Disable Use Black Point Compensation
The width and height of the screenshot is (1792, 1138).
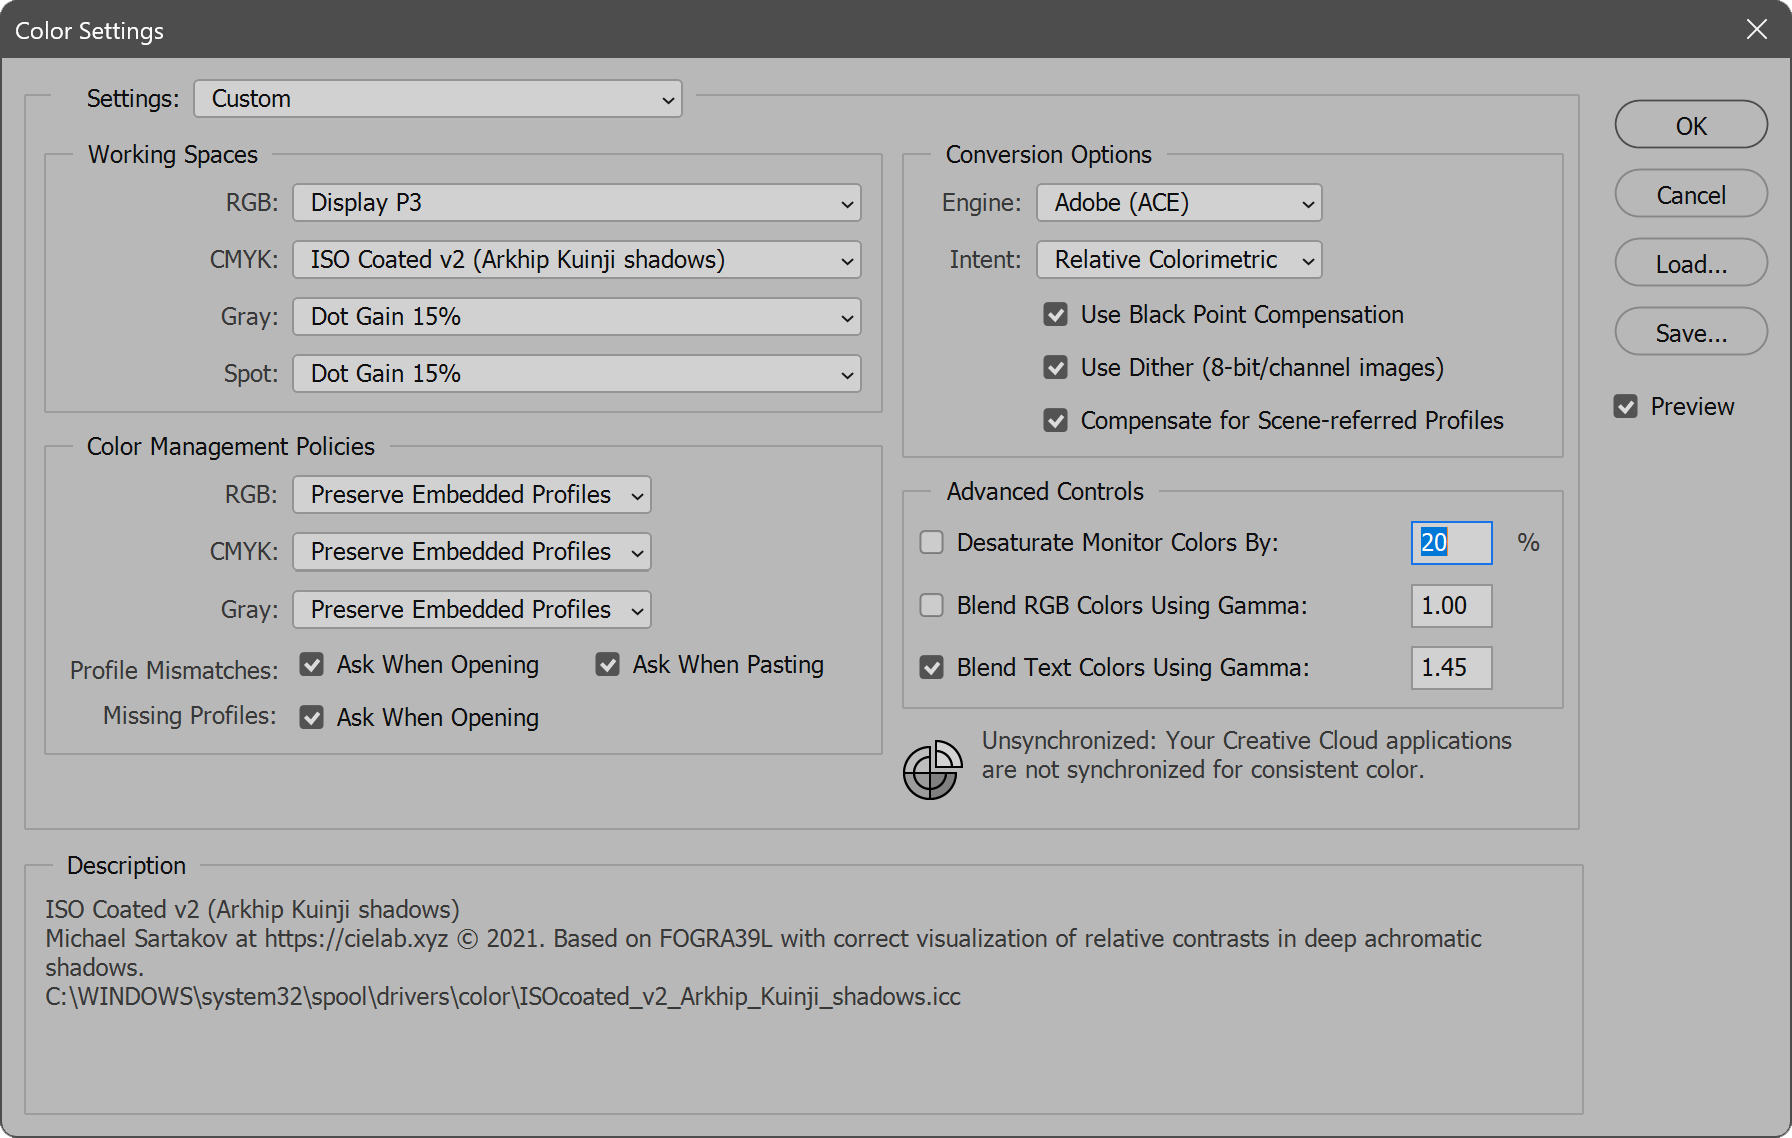[1056, 315]
